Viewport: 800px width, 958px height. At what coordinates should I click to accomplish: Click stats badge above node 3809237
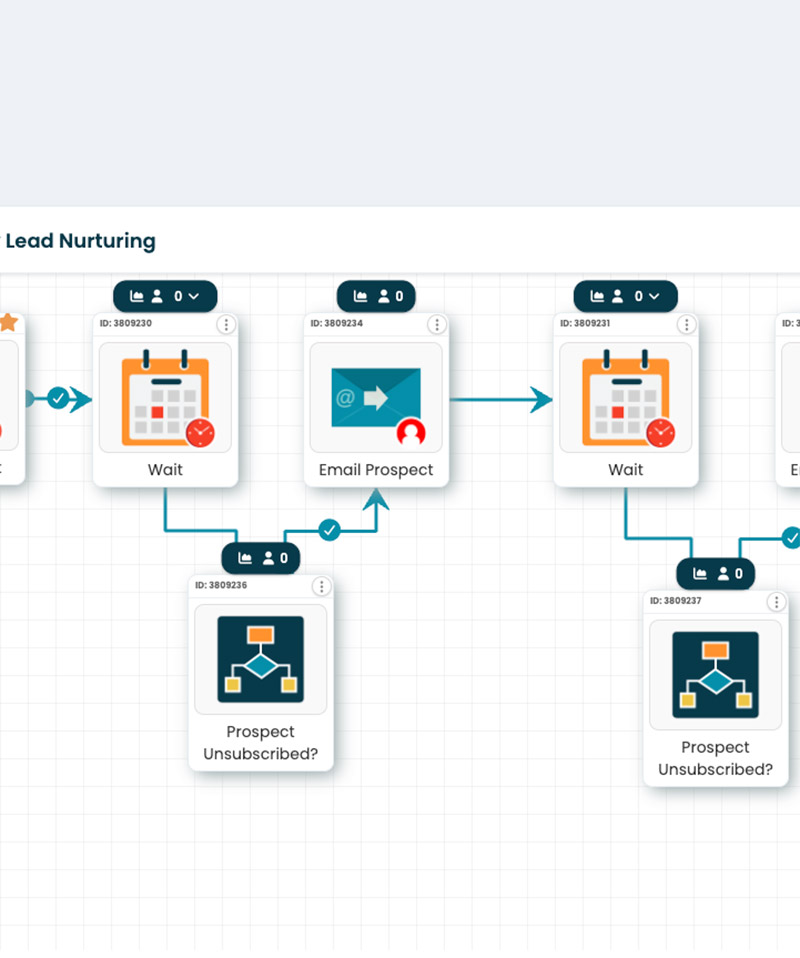tap(715, 573)
